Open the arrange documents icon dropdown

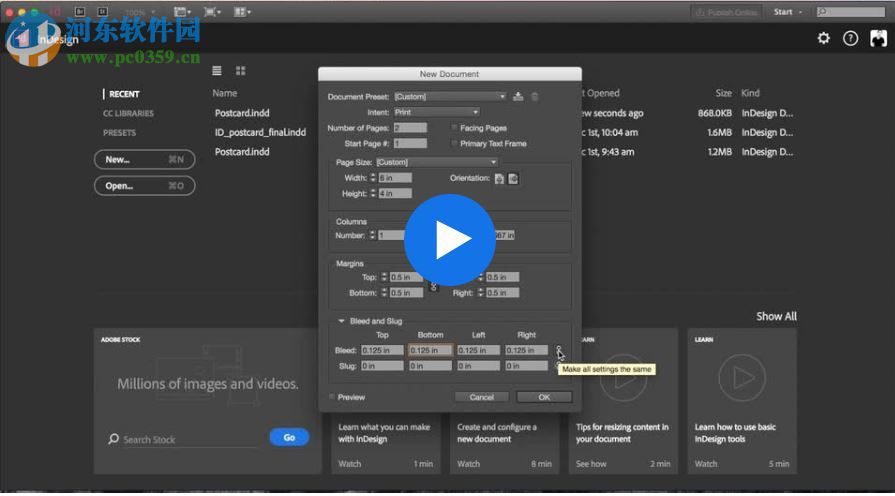coord(243,11)
